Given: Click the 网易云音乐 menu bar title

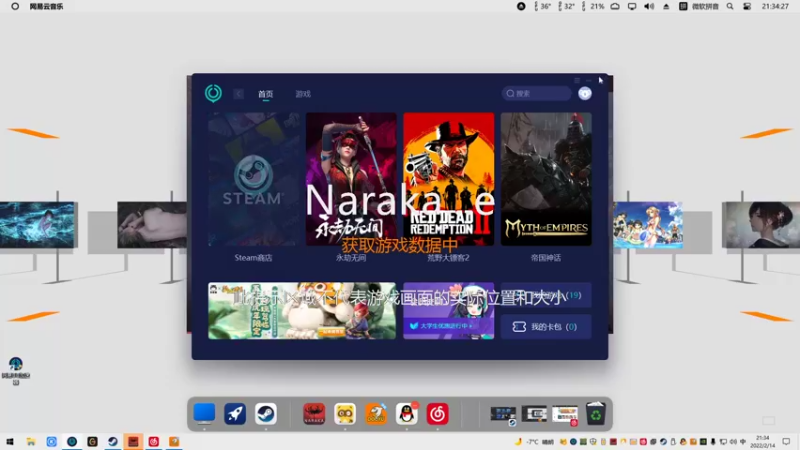Looking at the screenshot, I should [x=46, y=7].
